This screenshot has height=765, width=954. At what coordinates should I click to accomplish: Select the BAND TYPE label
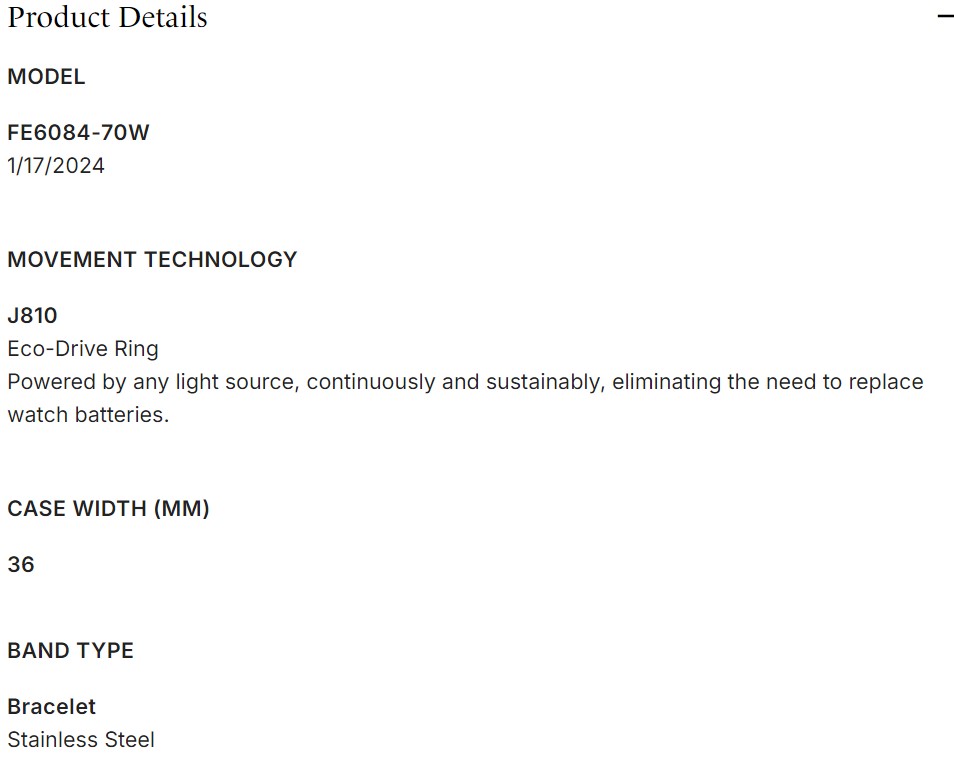point(70,651)
